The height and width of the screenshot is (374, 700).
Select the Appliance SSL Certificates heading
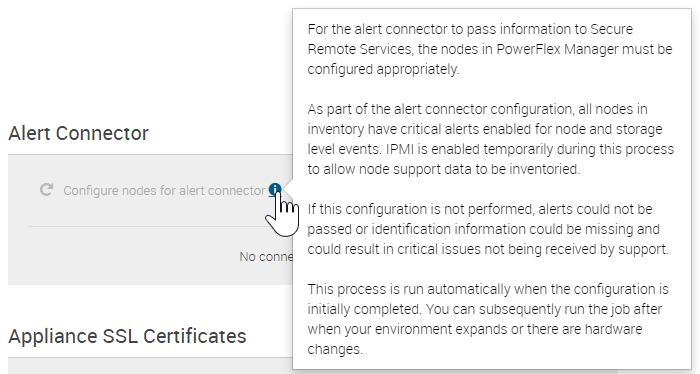[x=127, y=336]
